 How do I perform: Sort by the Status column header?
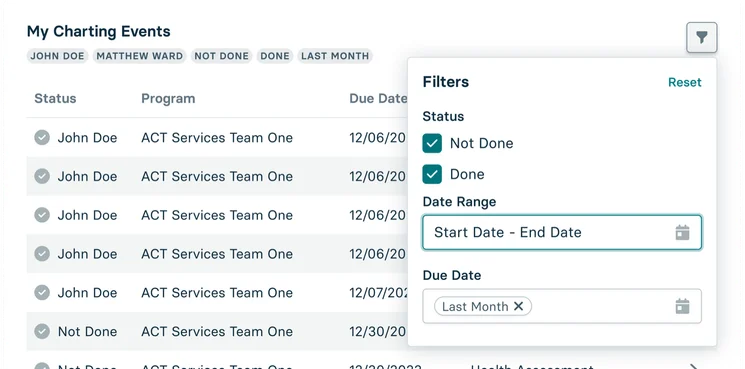55,98
